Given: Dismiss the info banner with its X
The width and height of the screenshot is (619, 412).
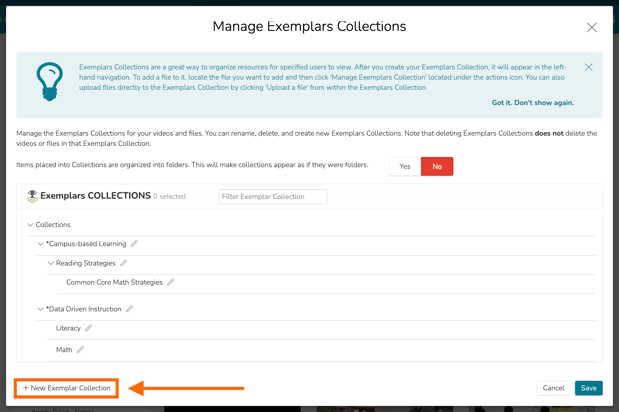Looking at the screenshot, I should 588,68.
